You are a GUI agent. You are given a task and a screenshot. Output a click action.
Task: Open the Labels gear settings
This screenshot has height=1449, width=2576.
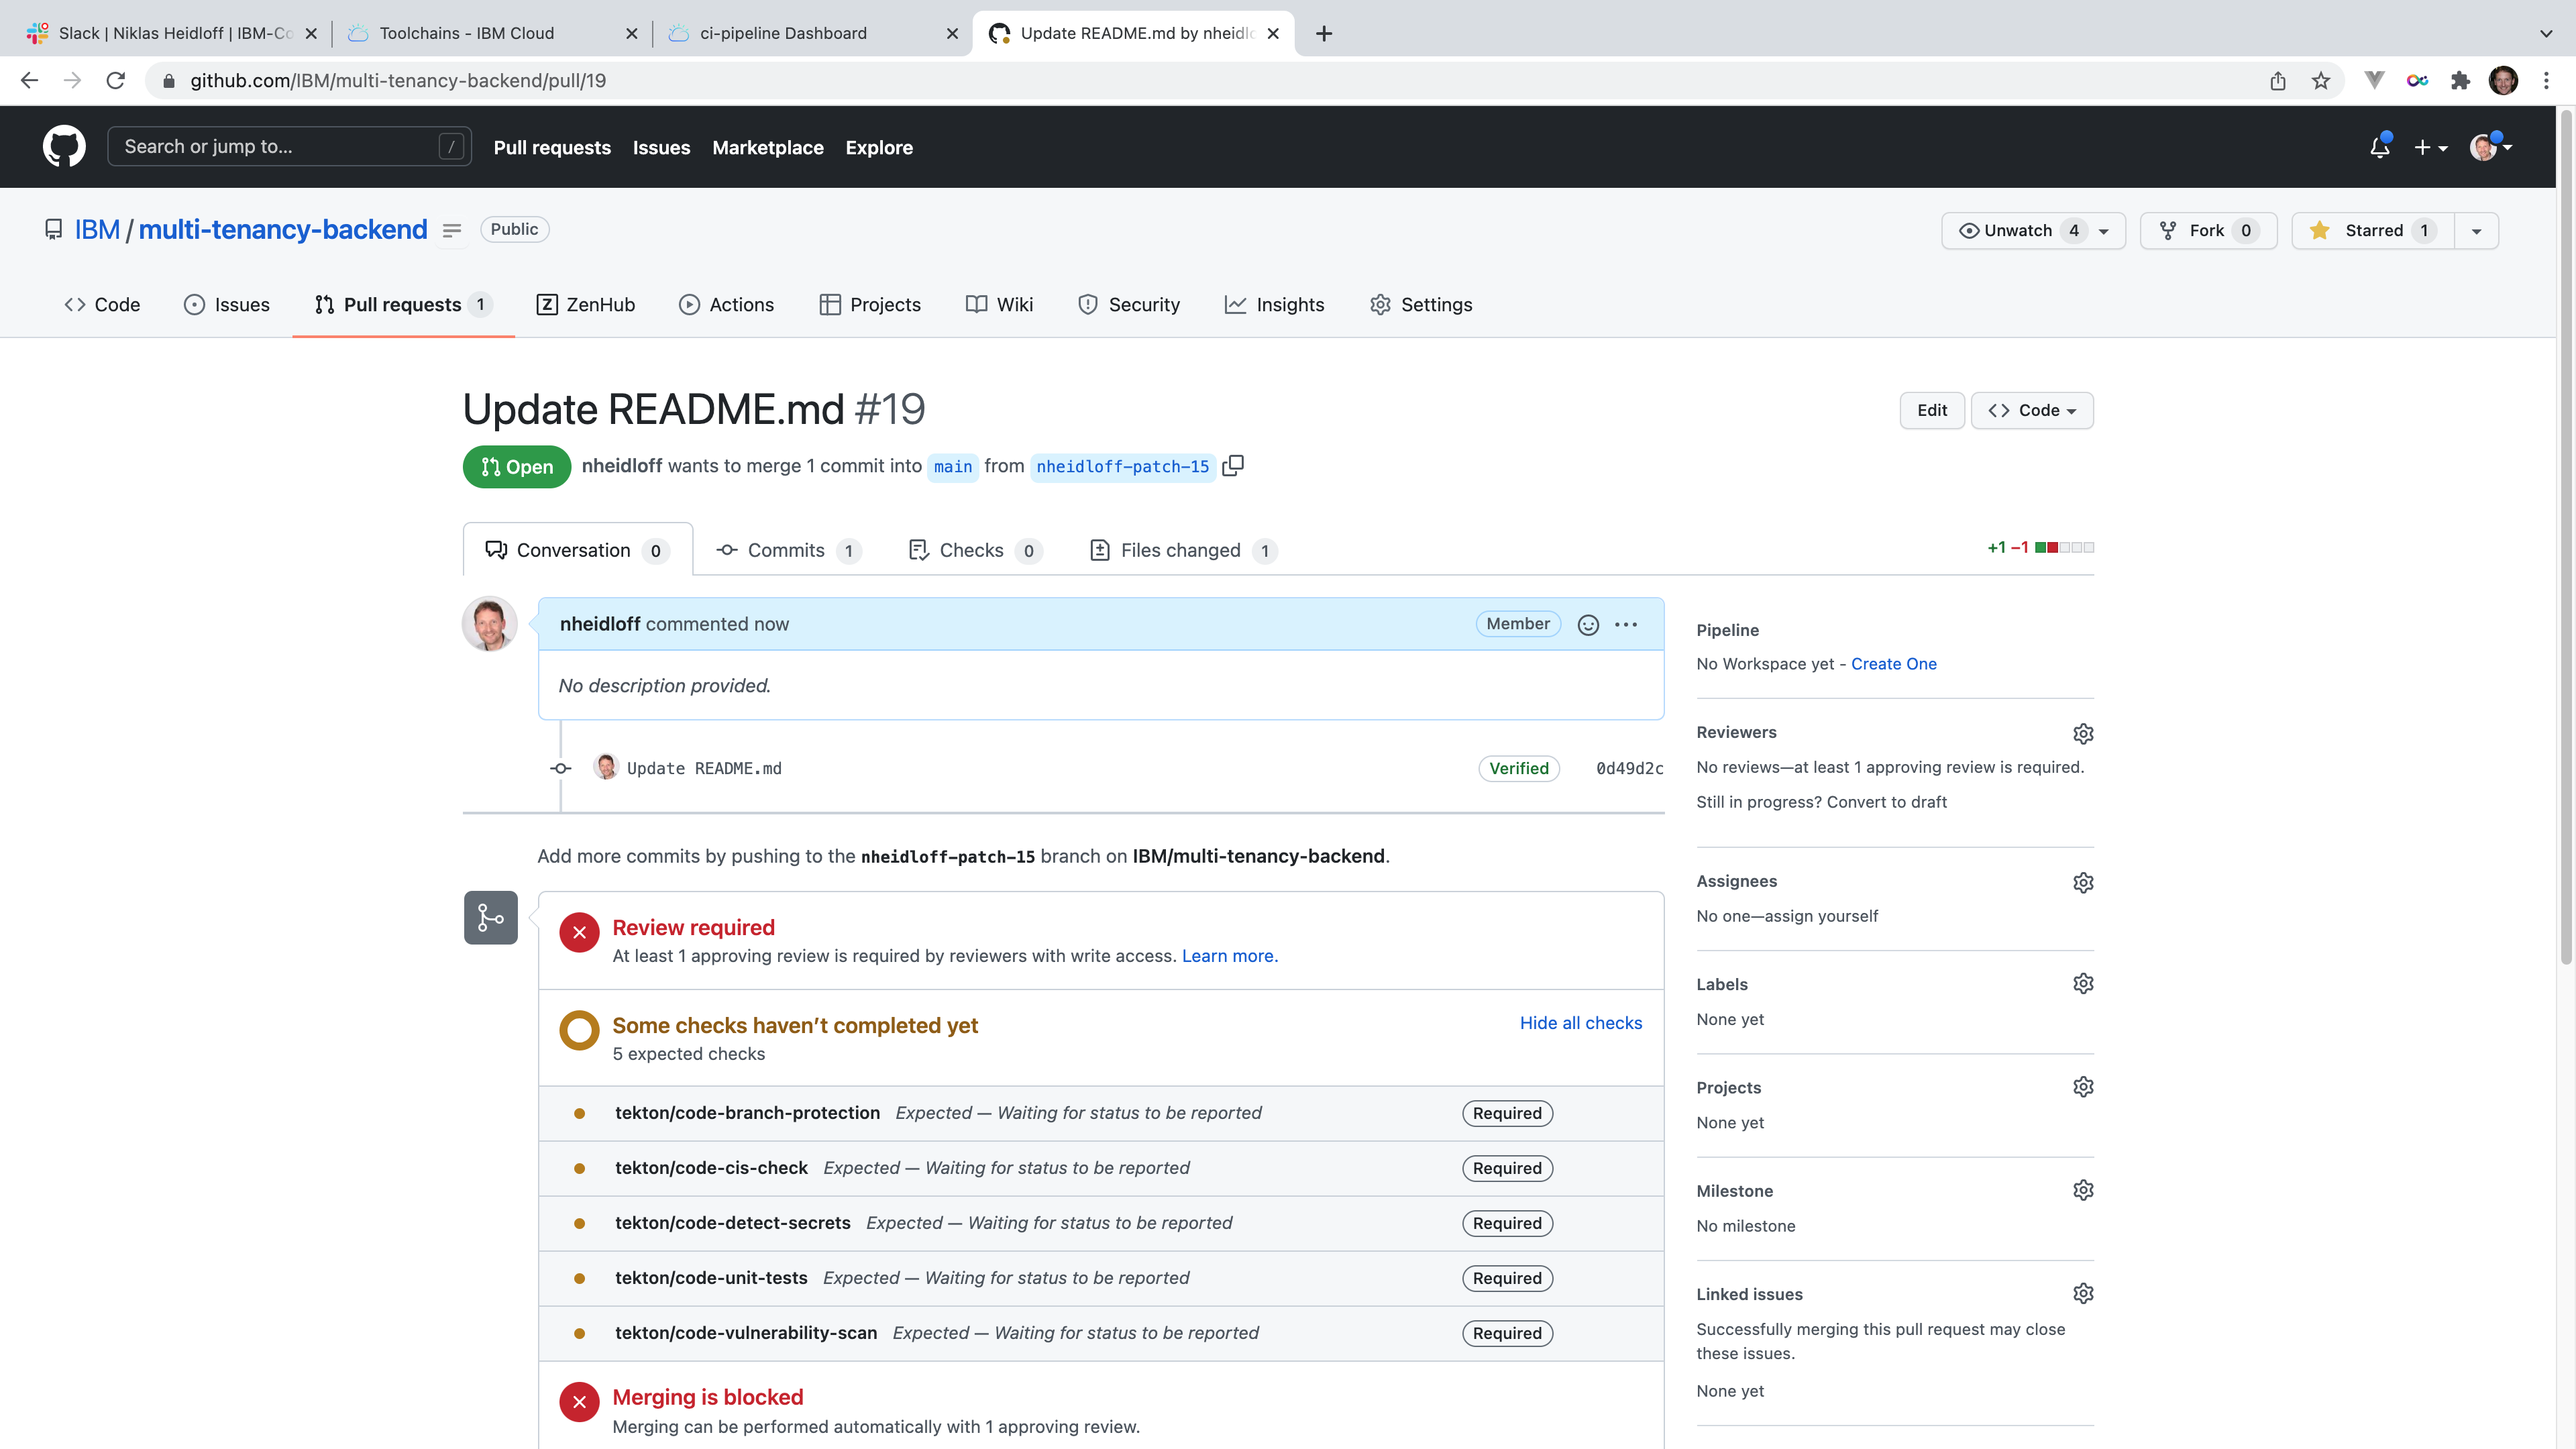[x=2083, y=984]
